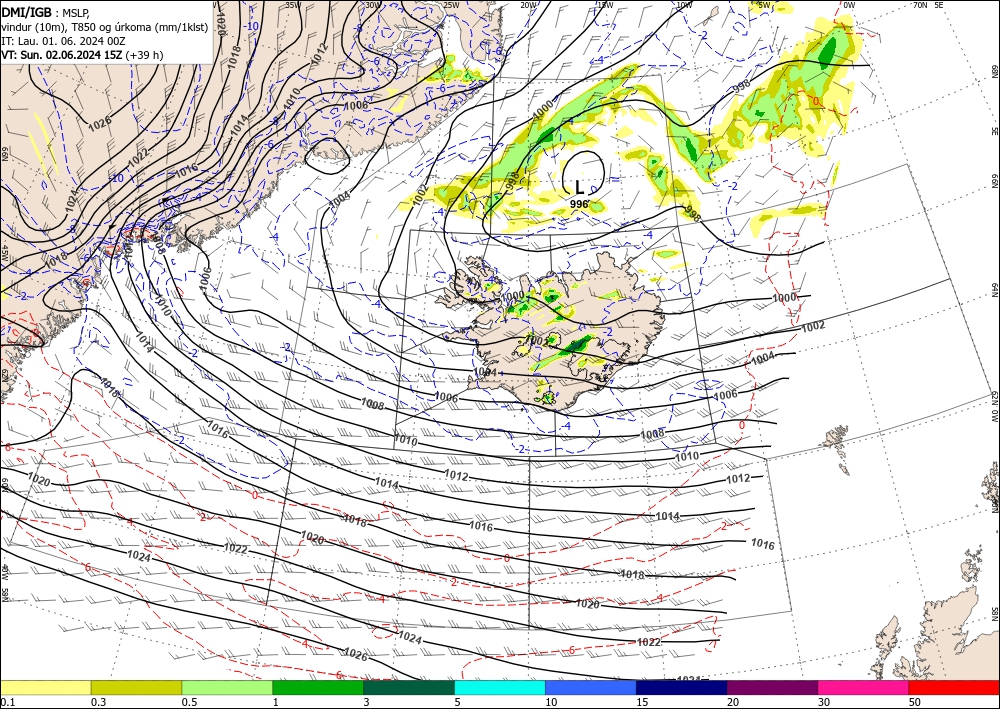The image size is (1000, 709).
Task: Click the '1' legend scale value
Action: pyautogui.click(x=276, y=702)
